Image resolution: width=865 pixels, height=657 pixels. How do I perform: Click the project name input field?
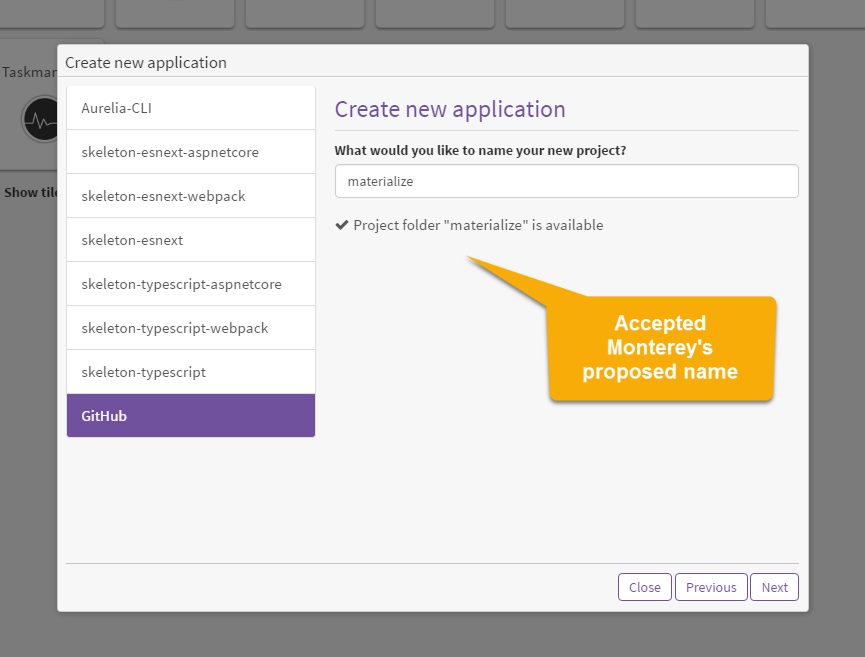point(566,181)
